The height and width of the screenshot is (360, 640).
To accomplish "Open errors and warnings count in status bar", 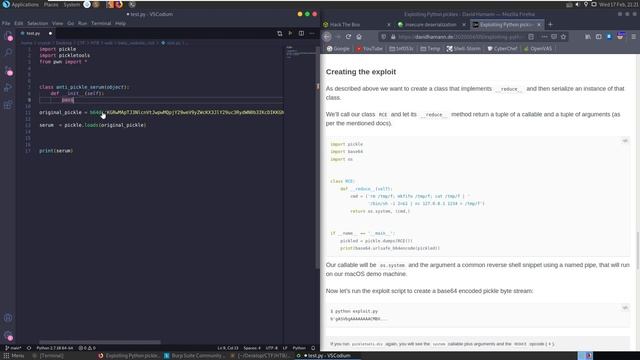I will coord(87,348).
